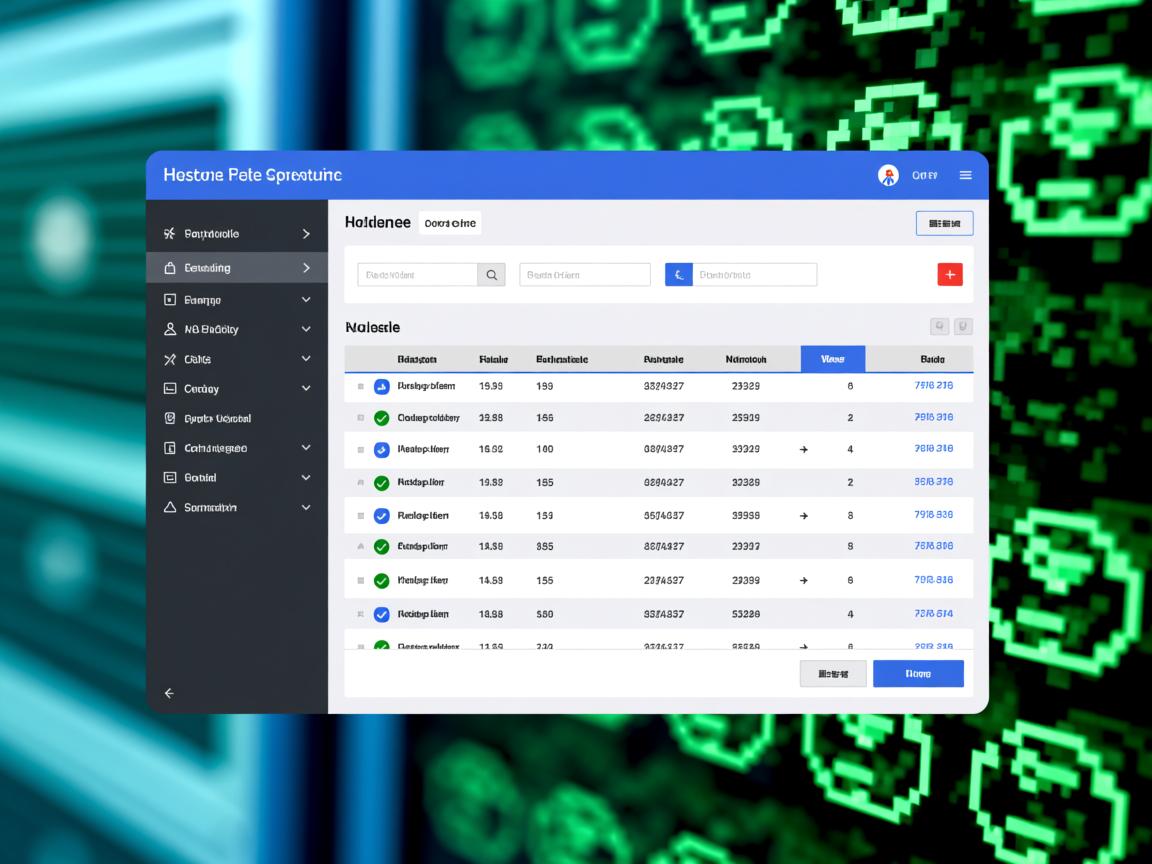Click the magnifier search icon
The height and width of the screenshot is (864, 1152).
(491, 274)
